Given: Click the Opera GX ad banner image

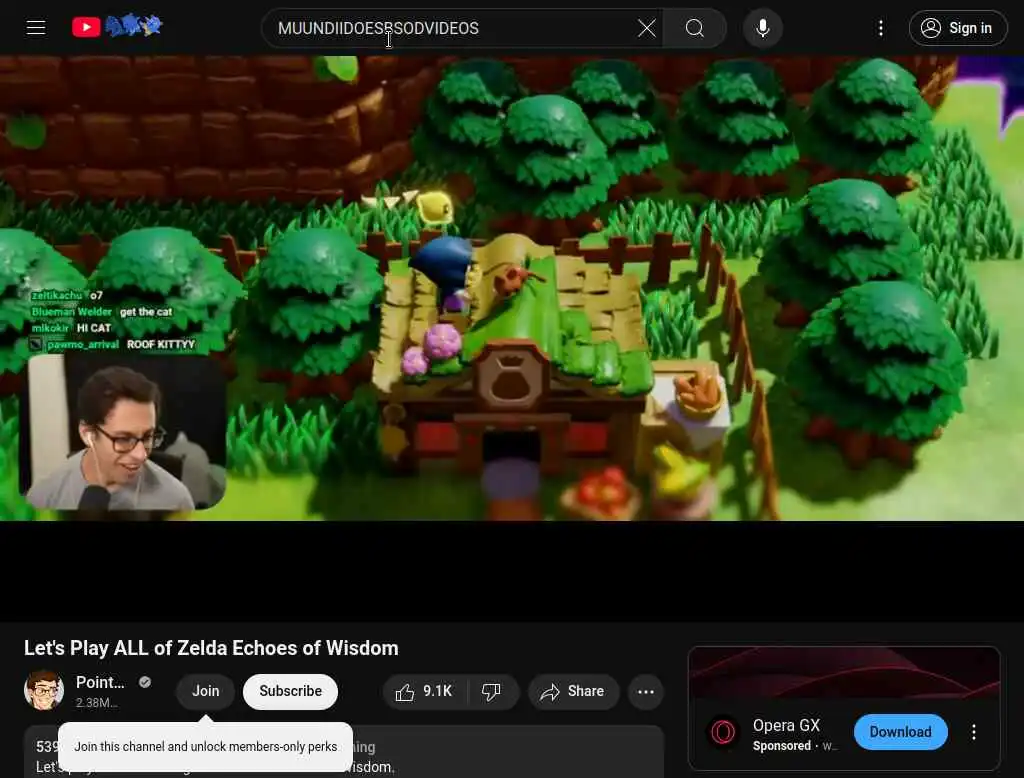Looking at the screenshot, I should [x=844, y=673].
